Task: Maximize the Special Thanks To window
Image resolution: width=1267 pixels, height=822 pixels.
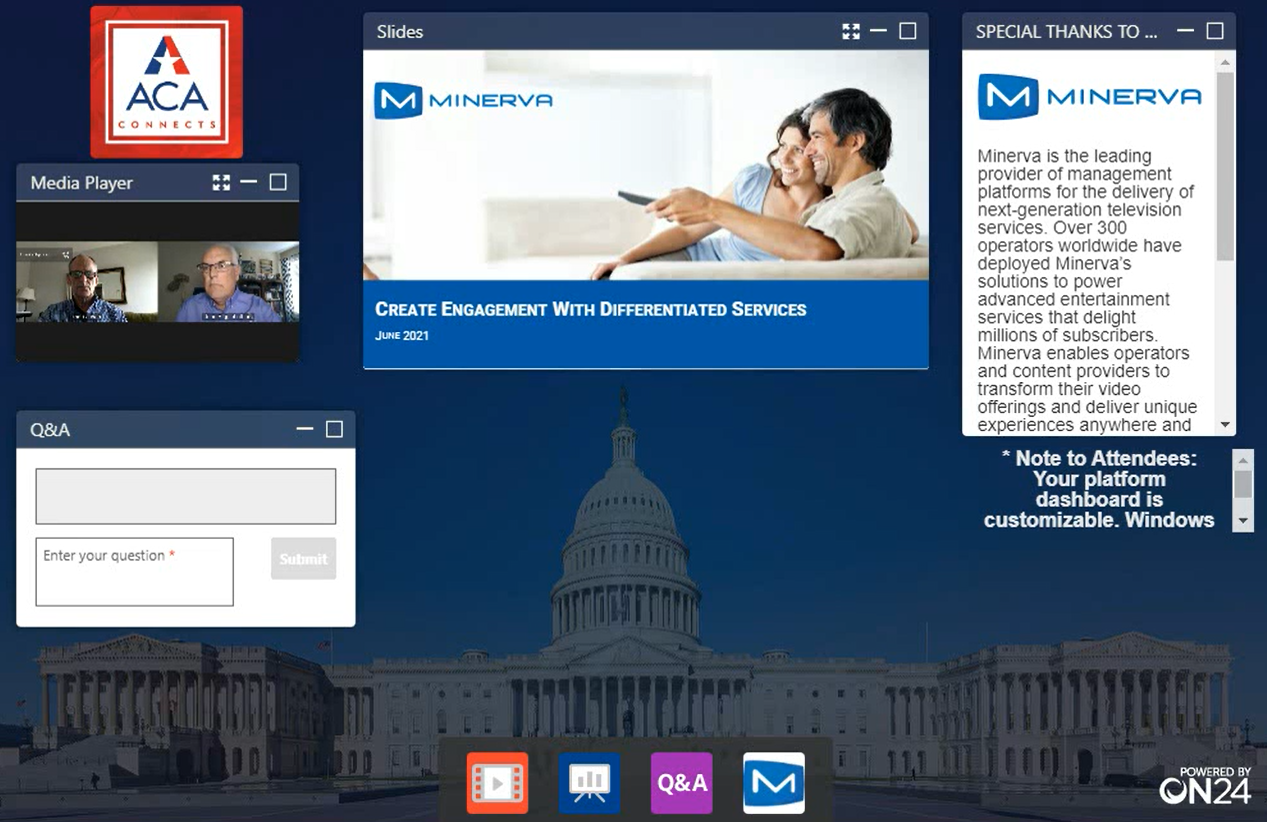Action: coord(1215,31)
